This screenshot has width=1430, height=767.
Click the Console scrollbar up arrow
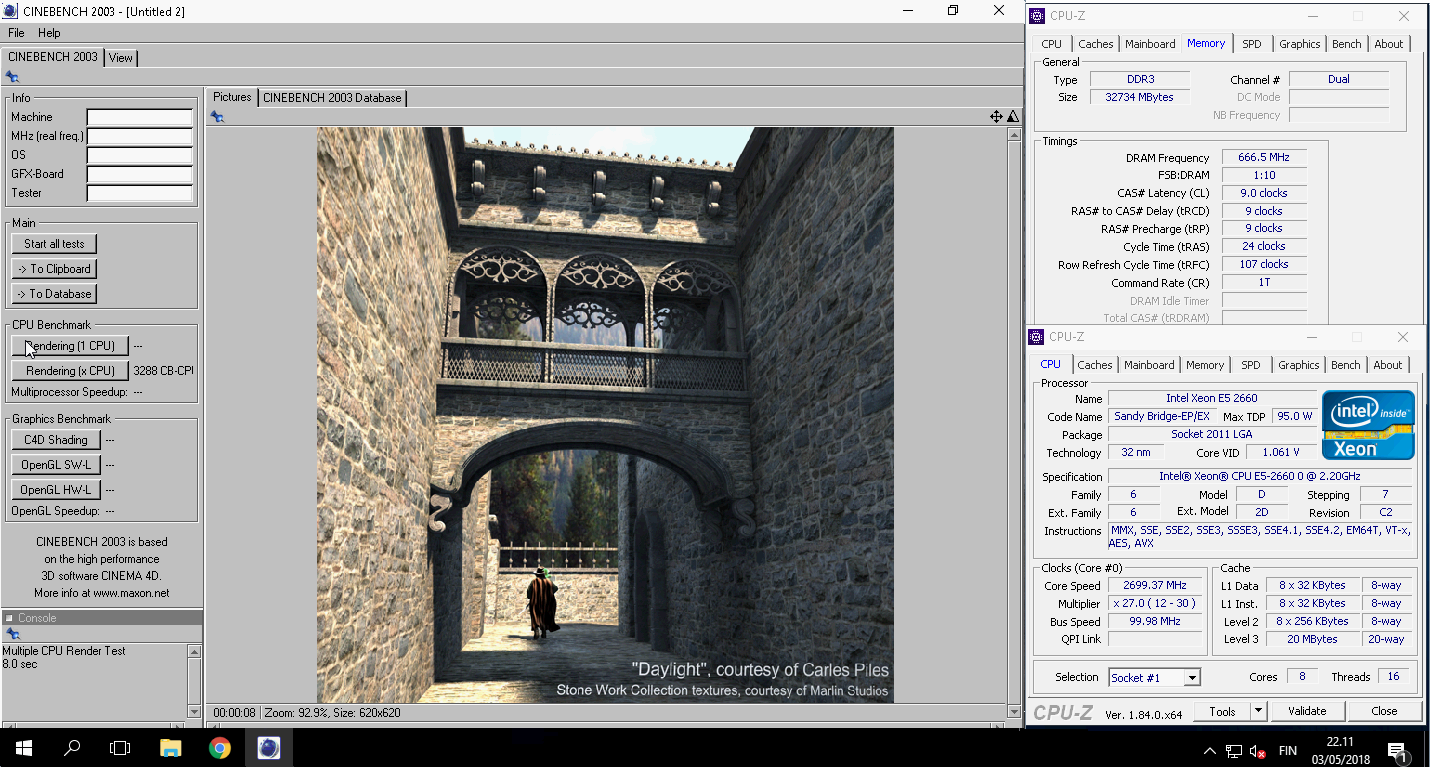click(194, 651)
